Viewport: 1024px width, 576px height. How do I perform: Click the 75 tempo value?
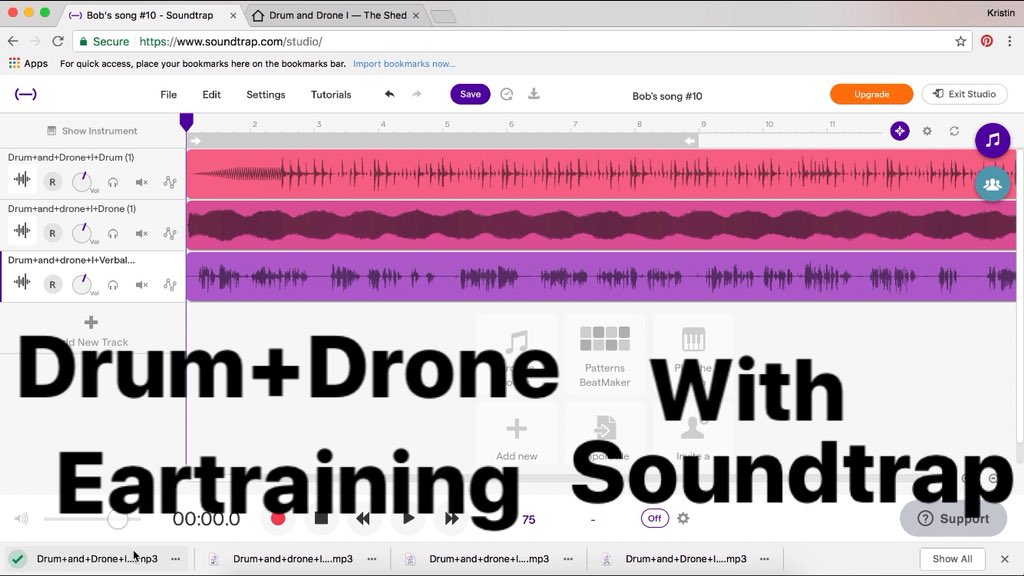point(528,519)
